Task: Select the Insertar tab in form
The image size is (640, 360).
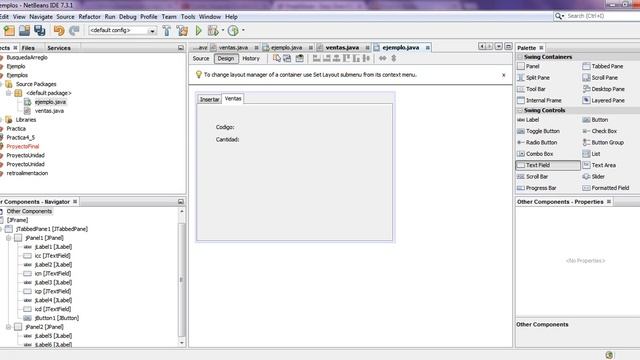Action: (209, 99)
